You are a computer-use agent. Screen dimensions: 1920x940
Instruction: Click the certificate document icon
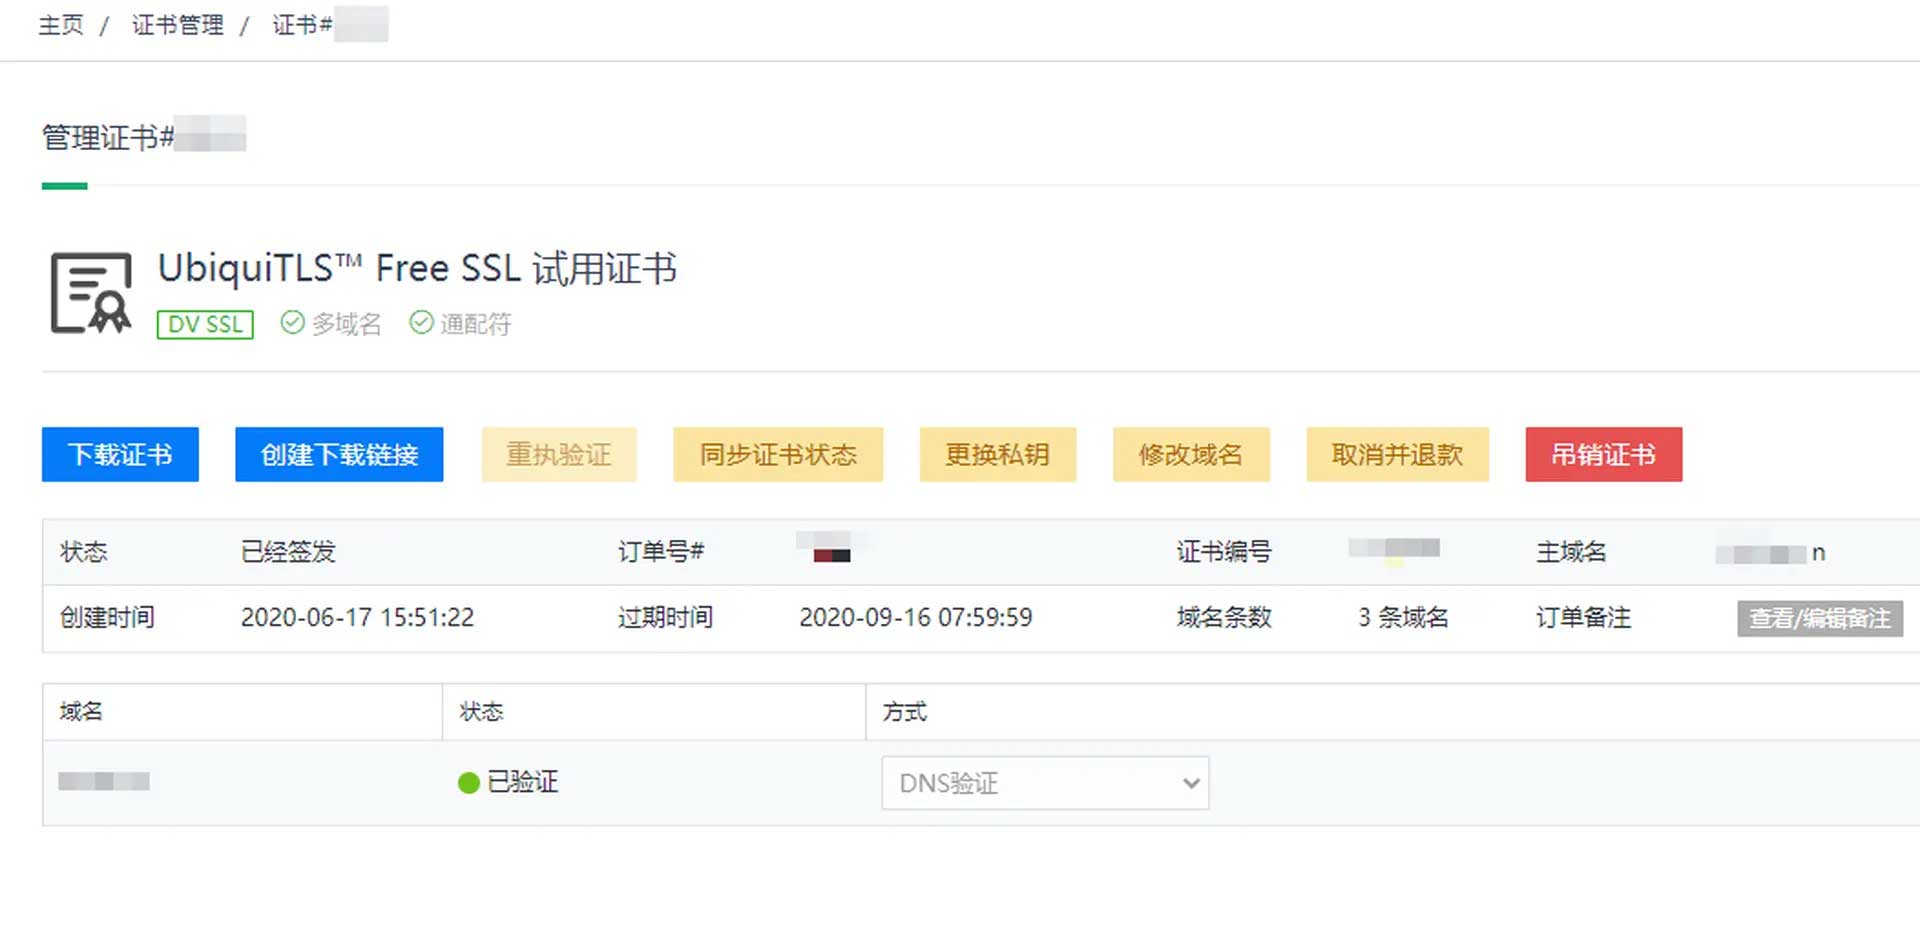point(91,292)
